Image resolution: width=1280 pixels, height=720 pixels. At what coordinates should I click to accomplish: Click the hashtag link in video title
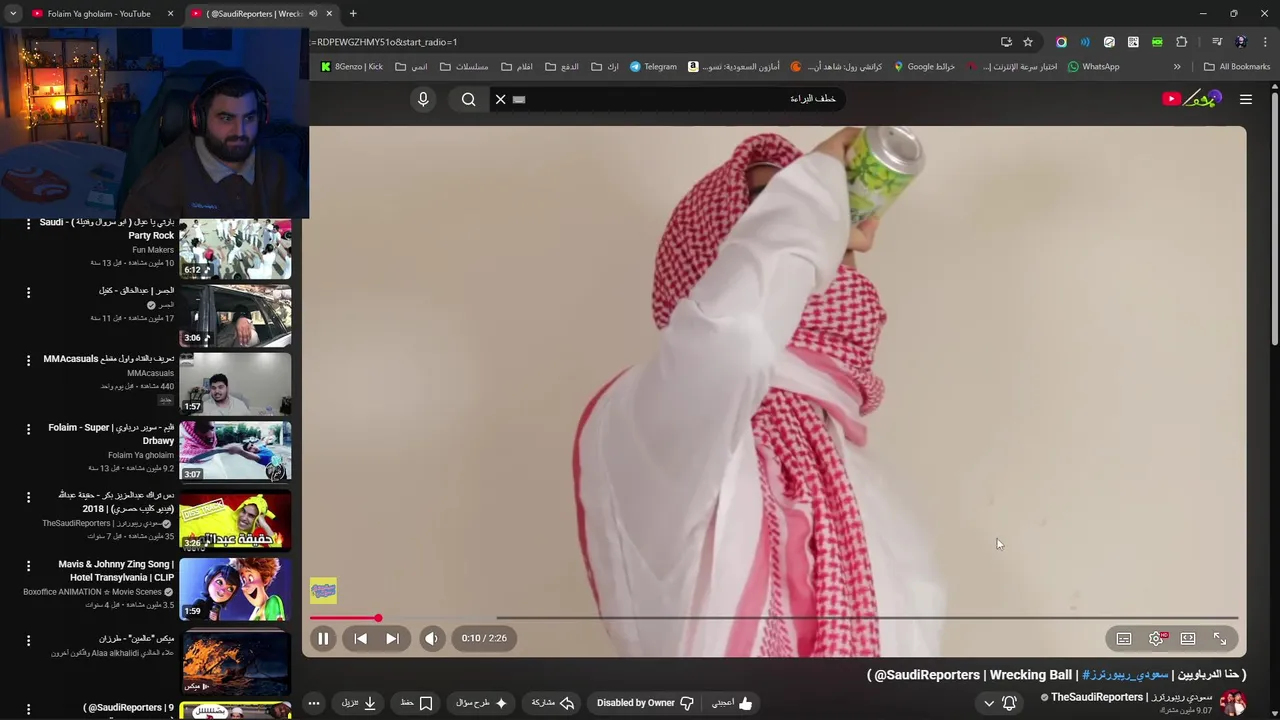(1125, 675)
